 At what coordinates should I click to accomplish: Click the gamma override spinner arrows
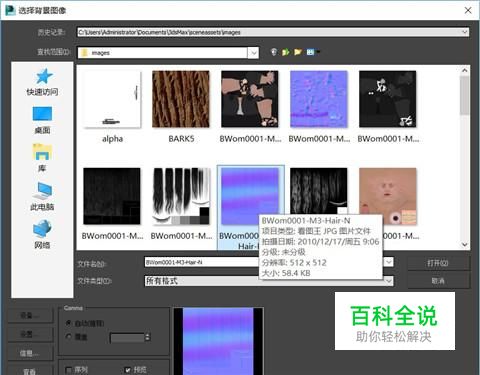coord(147,337)
